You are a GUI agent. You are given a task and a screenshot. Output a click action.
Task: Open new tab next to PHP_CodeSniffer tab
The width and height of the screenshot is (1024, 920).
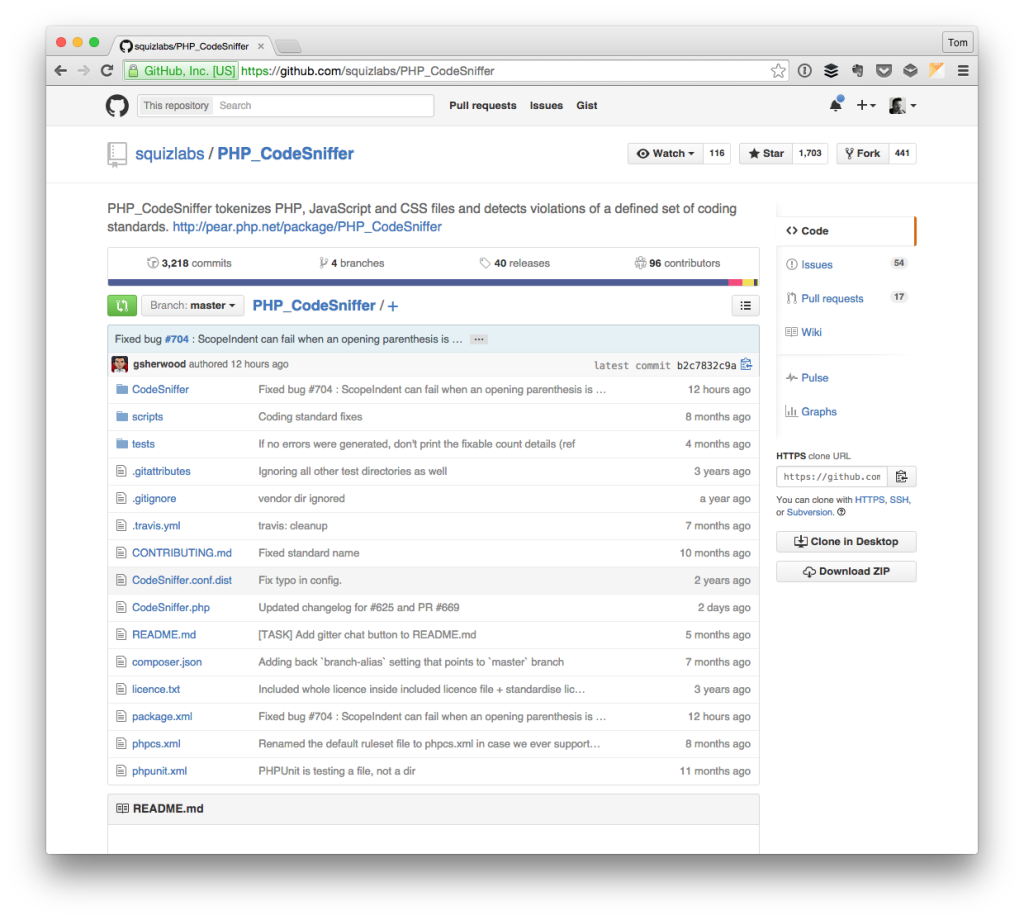[x=288, y=46]
